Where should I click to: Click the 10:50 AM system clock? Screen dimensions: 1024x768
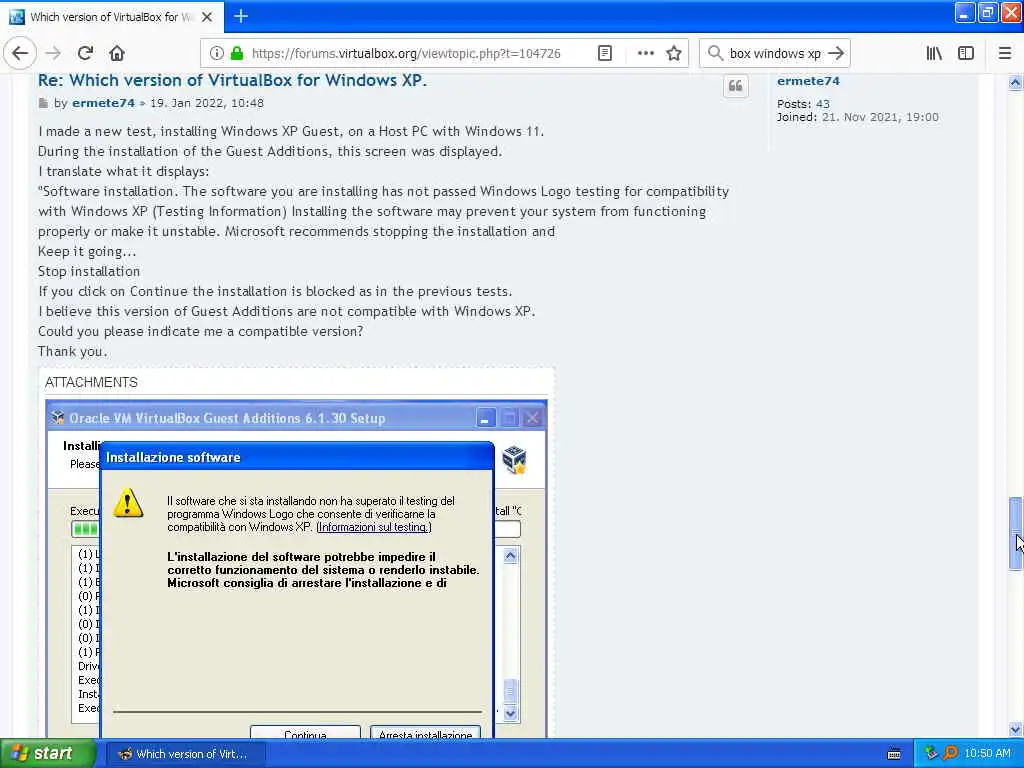(x=987, y=753)
